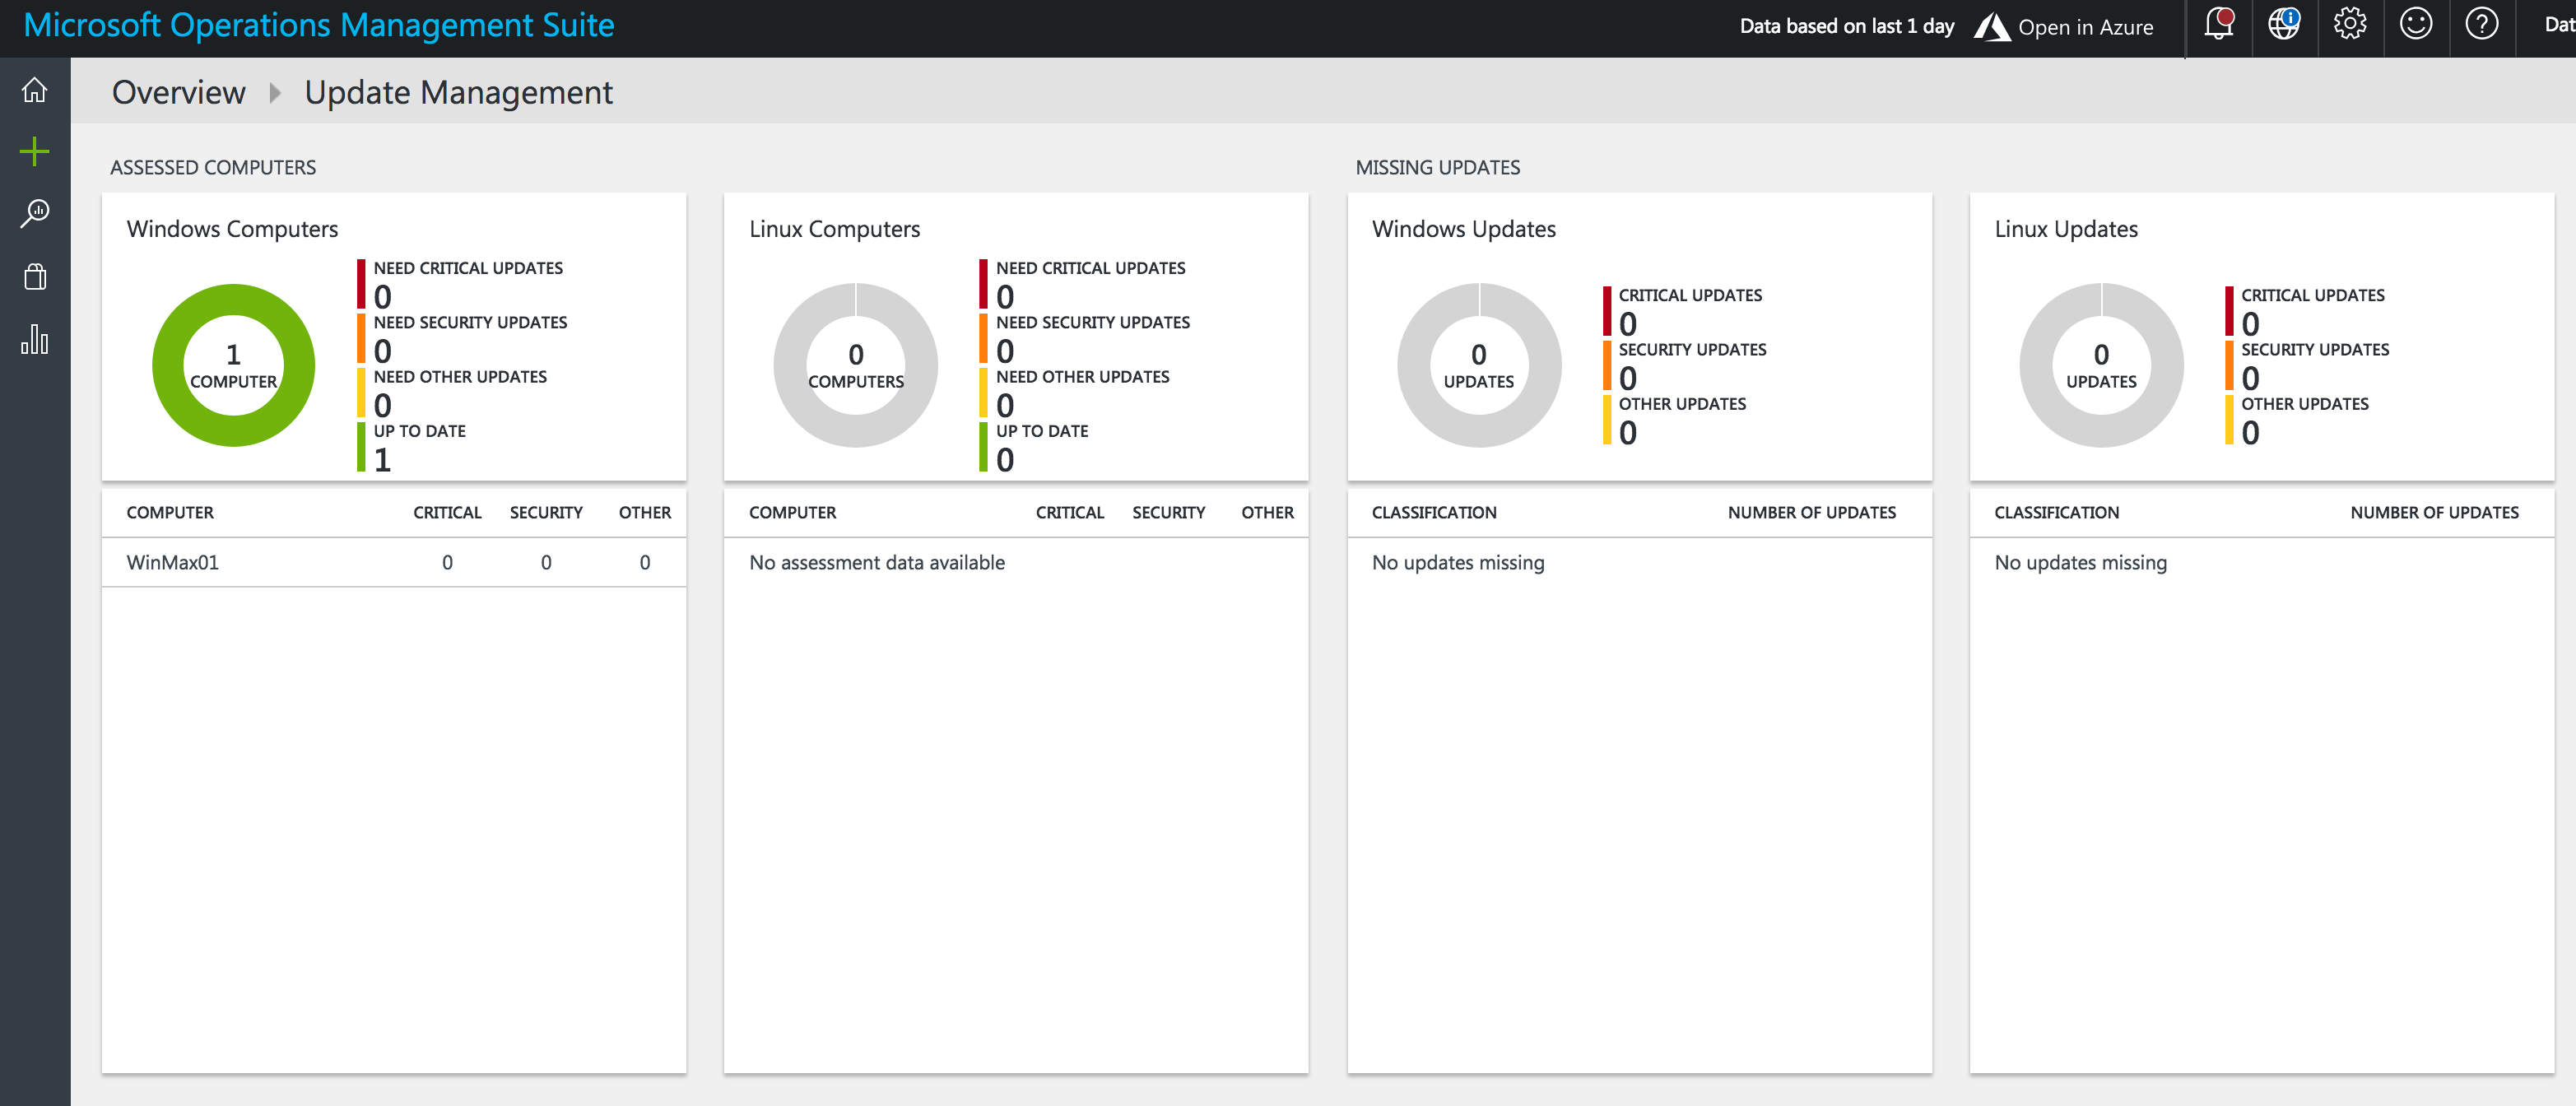Viewport: 2576px width, 1106px height.
Task: Click Linux Computers UP TO DATE value
Action: [x=1005, y=460]
